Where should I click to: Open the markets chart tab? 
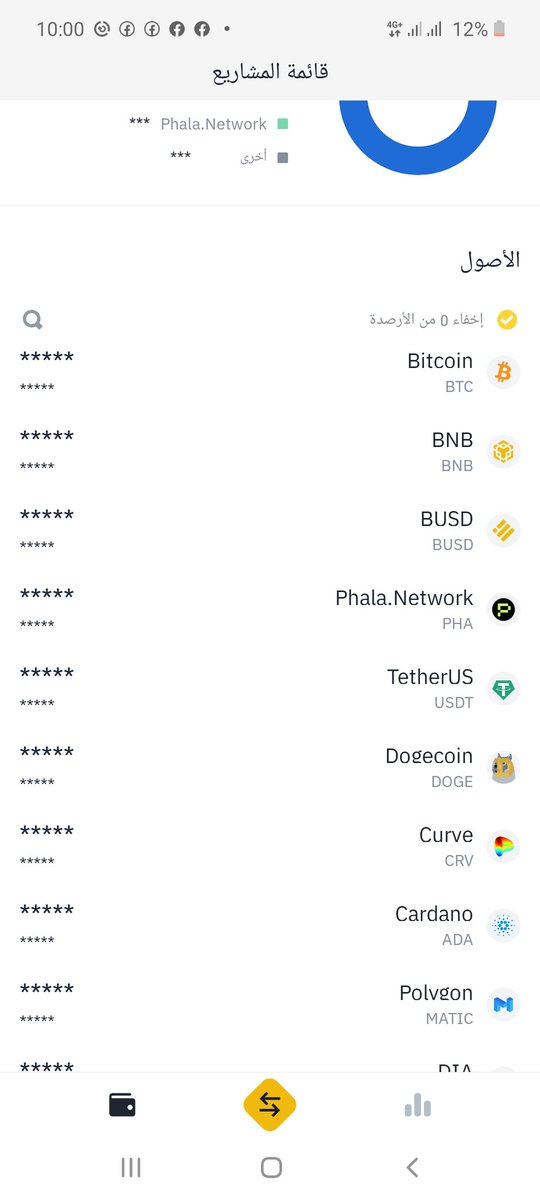click(418, 1105)
